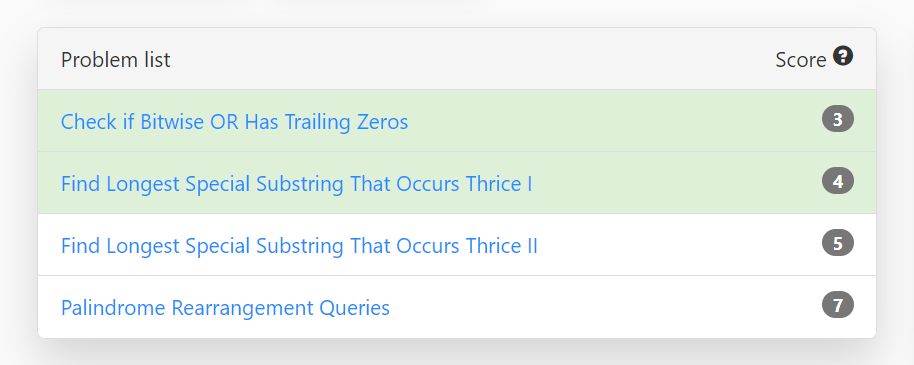Open the Palindrome Rearrangement Queries problem
The height and width of the screenshot is (365, 914).
[x=225, y=307]
